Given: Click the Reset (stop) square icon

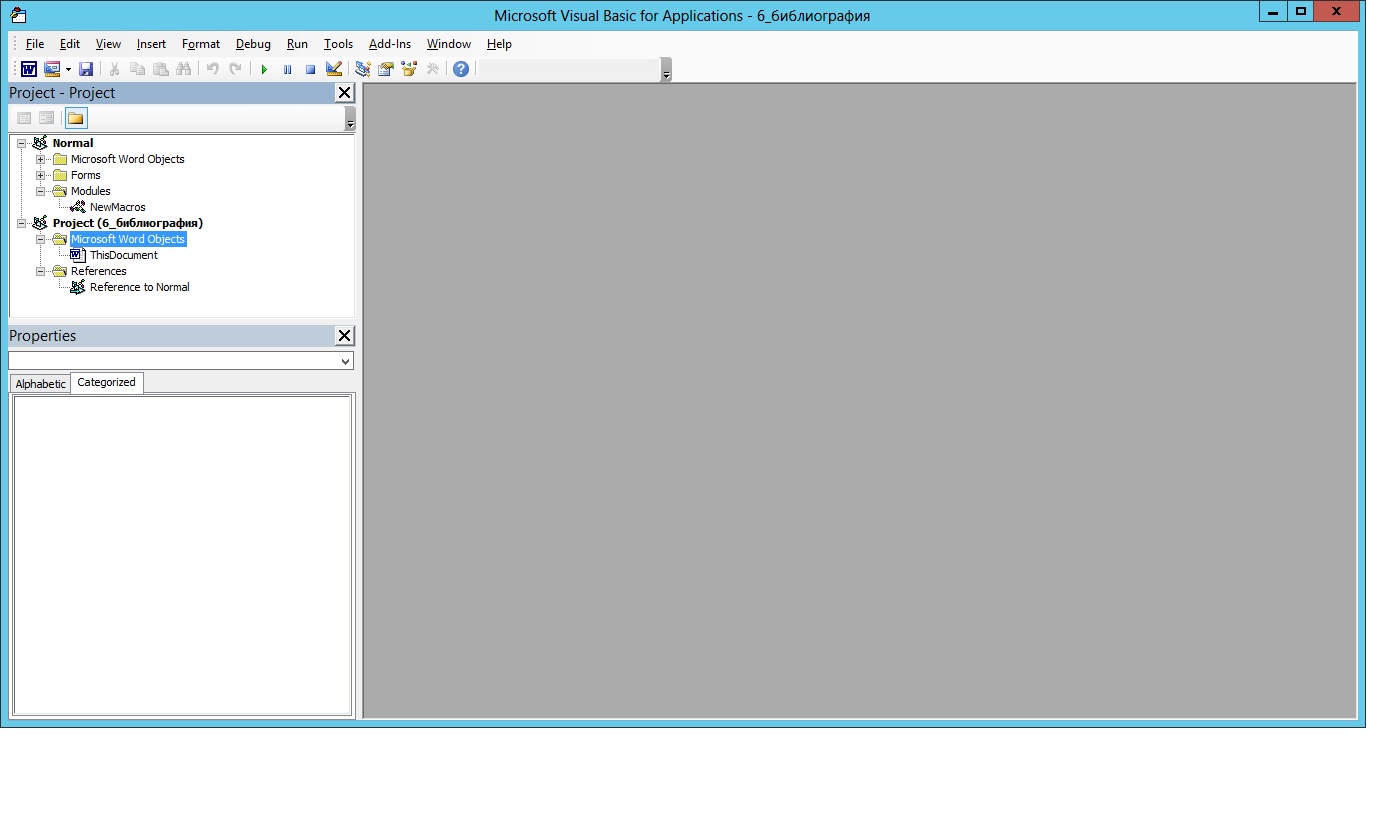Looking at the screenshot, I should [310, 69].
